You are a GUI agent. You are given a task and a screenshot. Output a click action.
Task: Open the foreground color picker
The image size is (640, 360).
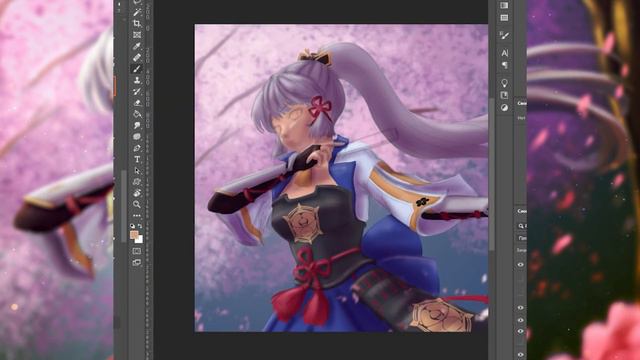pos(134,235)
